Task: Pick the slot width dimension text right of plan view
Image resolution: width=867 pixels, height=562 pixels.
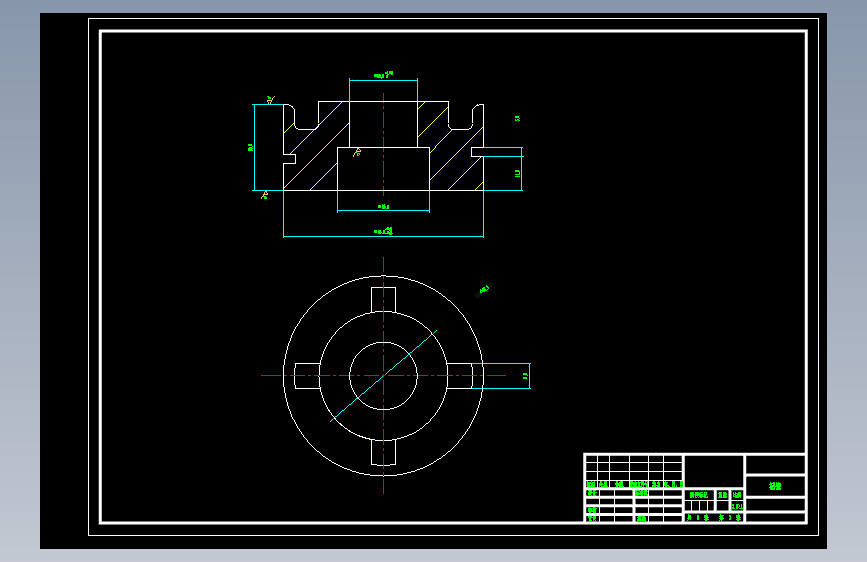Action: (525, 376)
